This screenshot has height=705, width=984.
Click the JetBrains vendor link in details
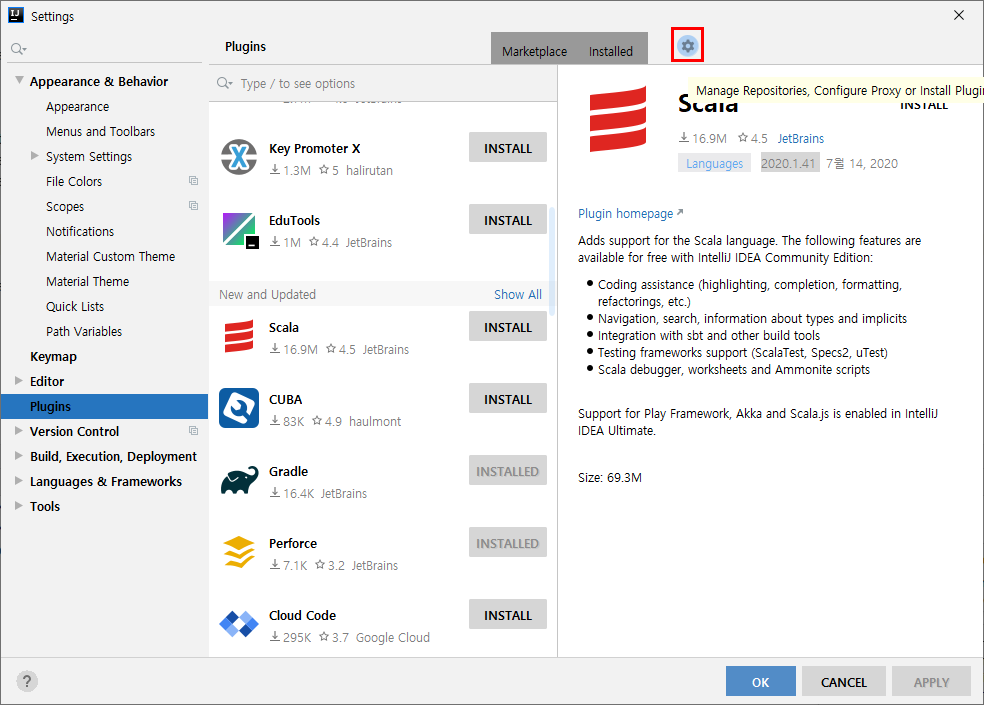pyautogui.click(x=801, y=138)
